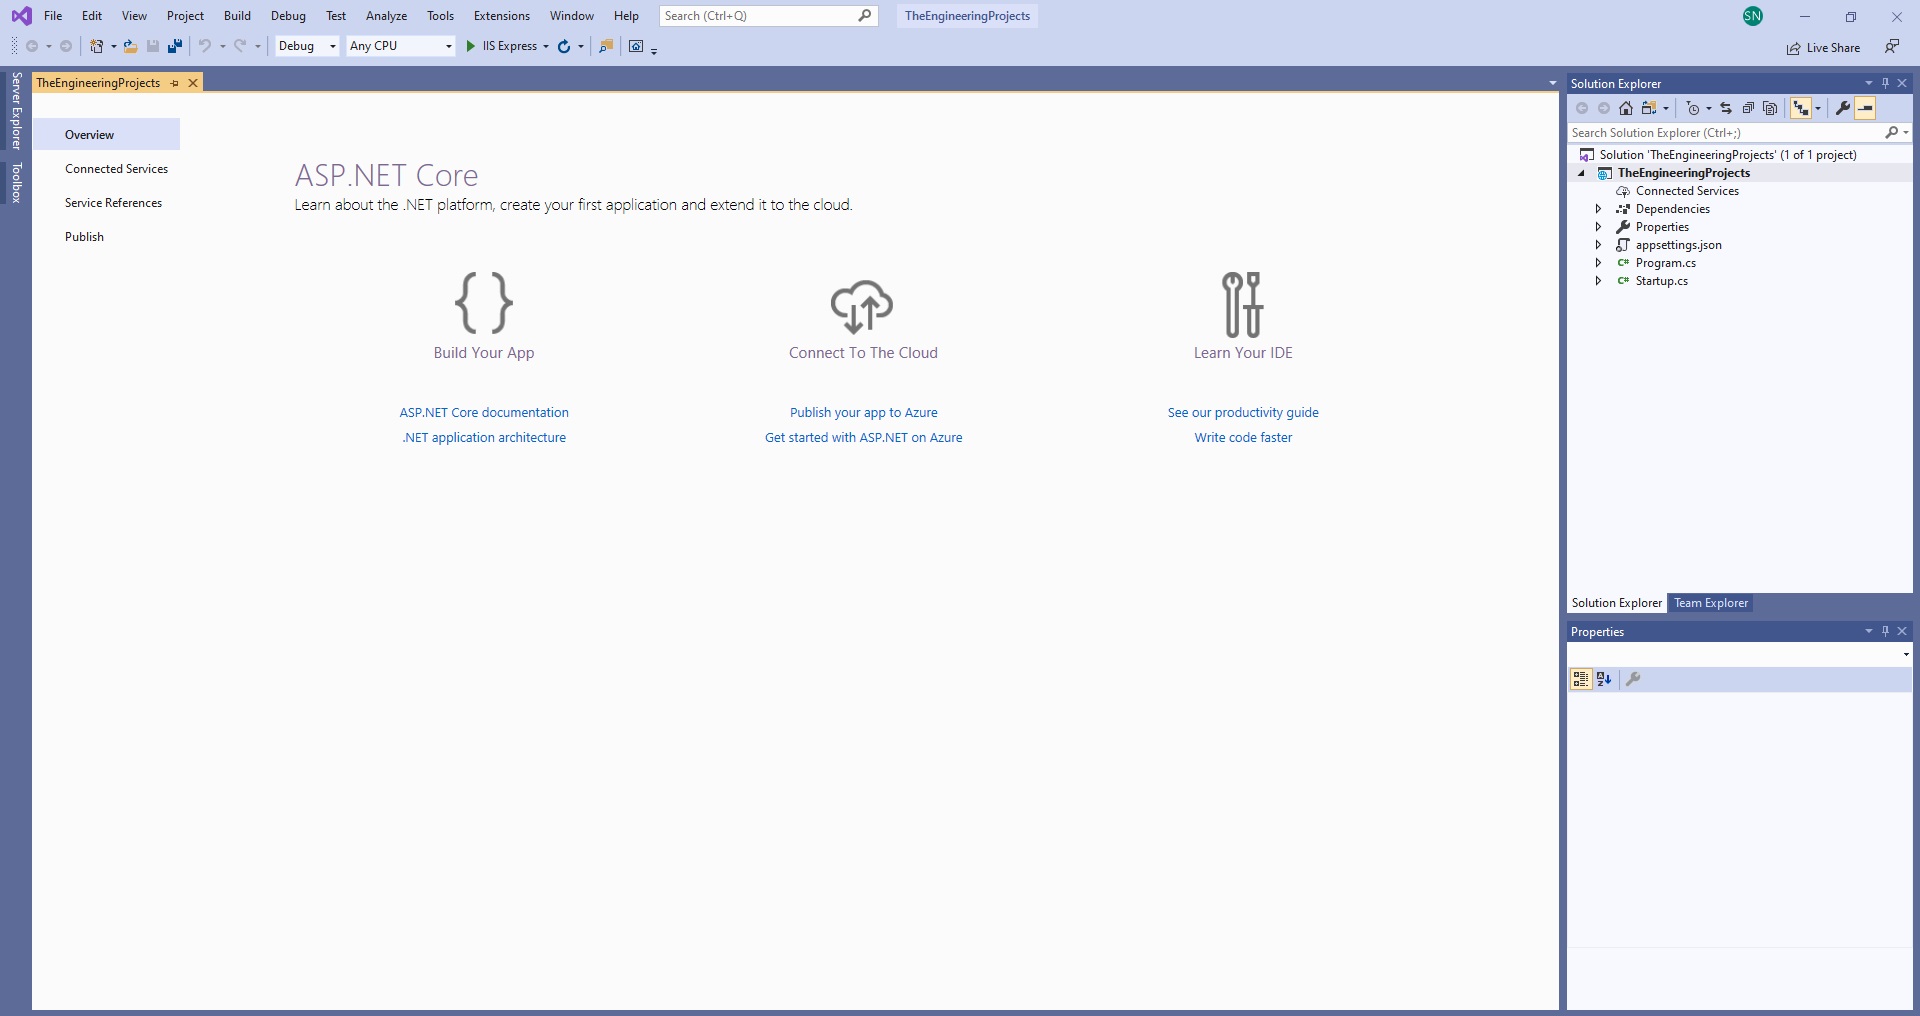Close the TheEngineeringProjects document tab
Screen dimensions: 1920x1016
pos(193,83)
